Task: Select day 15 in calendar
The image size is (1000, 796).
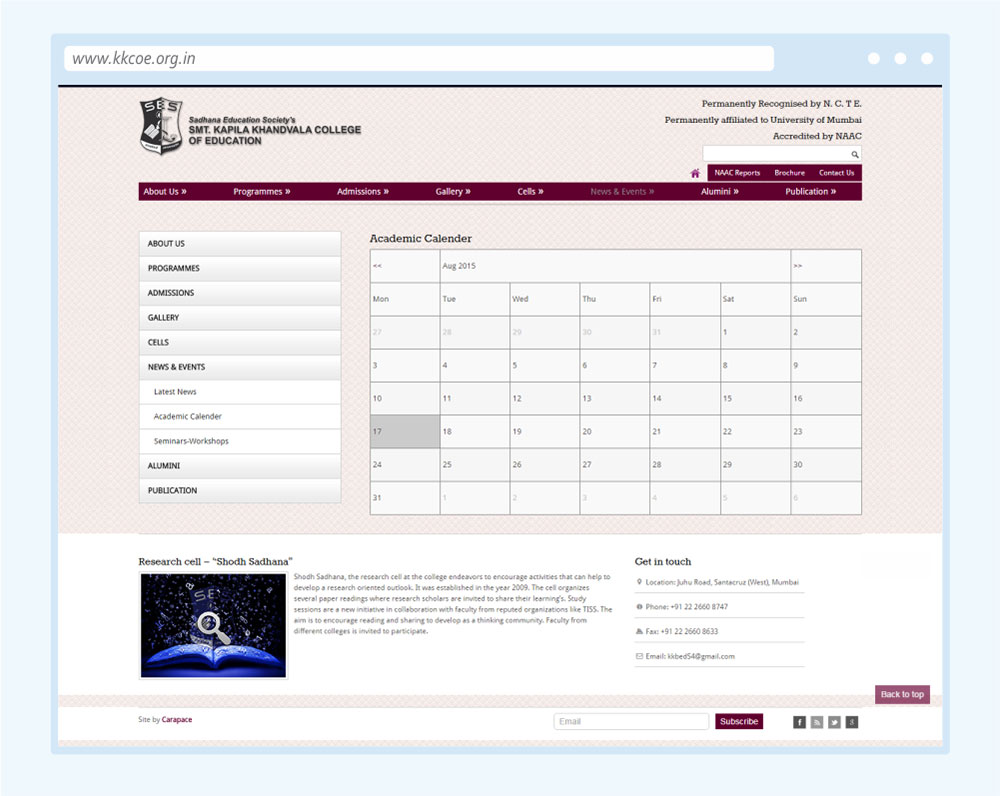Action: tap(756, 399)
